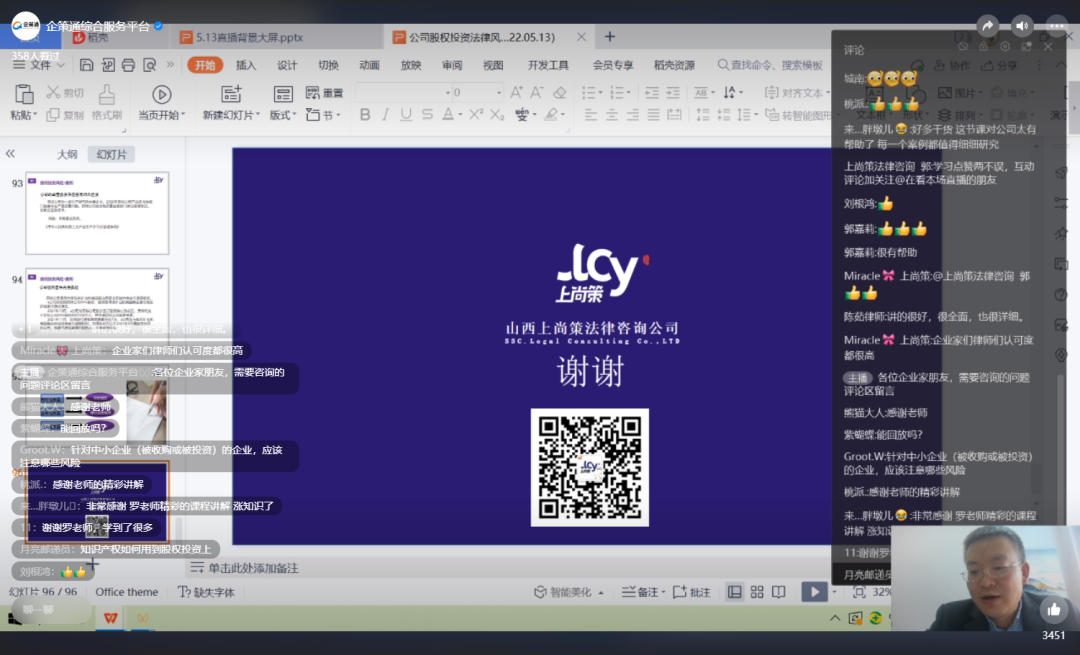
Task: Open the Insert (插入) ribbon tab
Action: click(246, 65)
